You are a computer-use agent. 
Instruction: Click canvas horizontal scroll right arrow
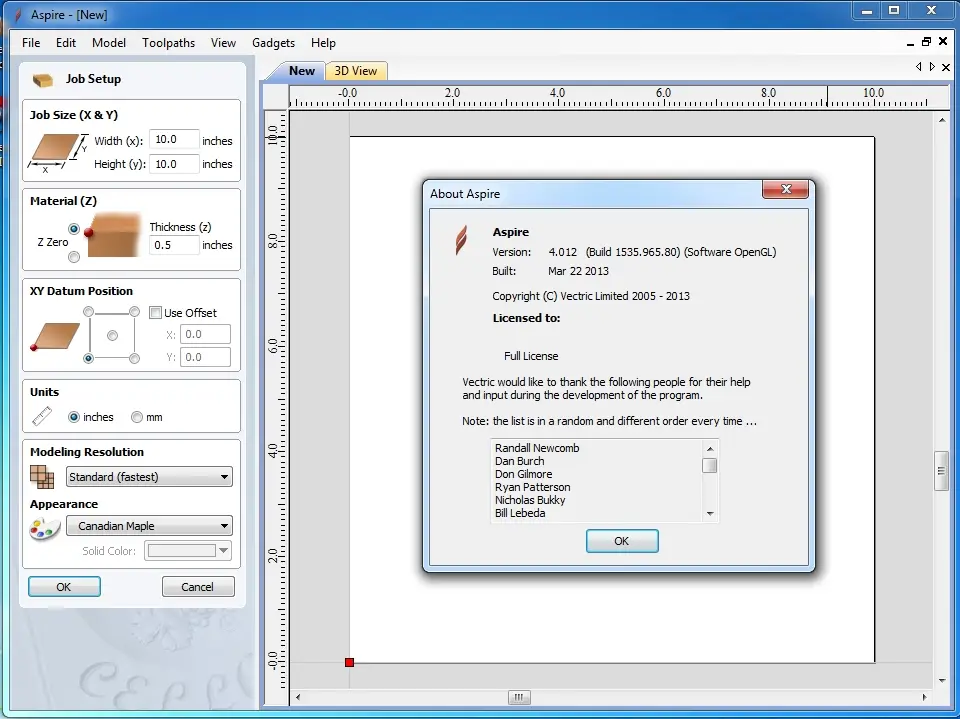coord(924,697)
